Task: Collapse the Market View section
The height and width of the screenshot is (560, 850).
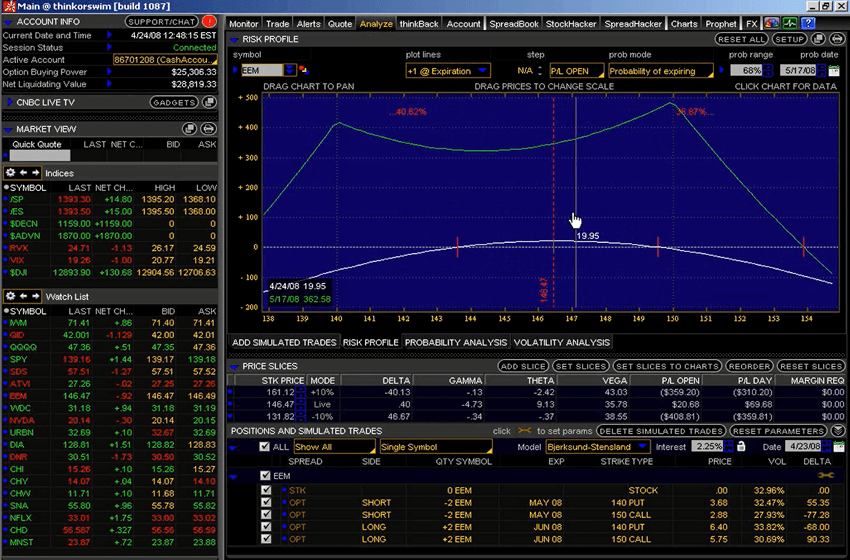Action: pos(8,130)
